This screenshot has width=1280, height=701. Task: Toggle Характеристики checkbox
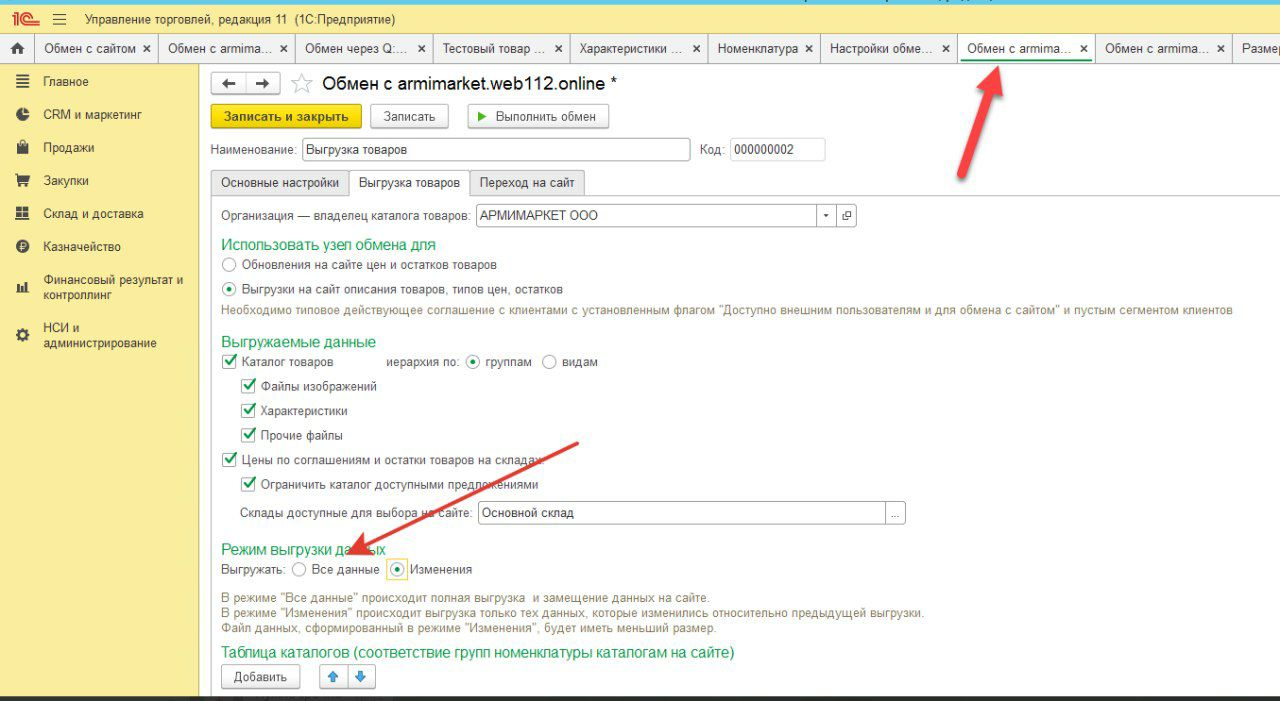click(249, 411)
